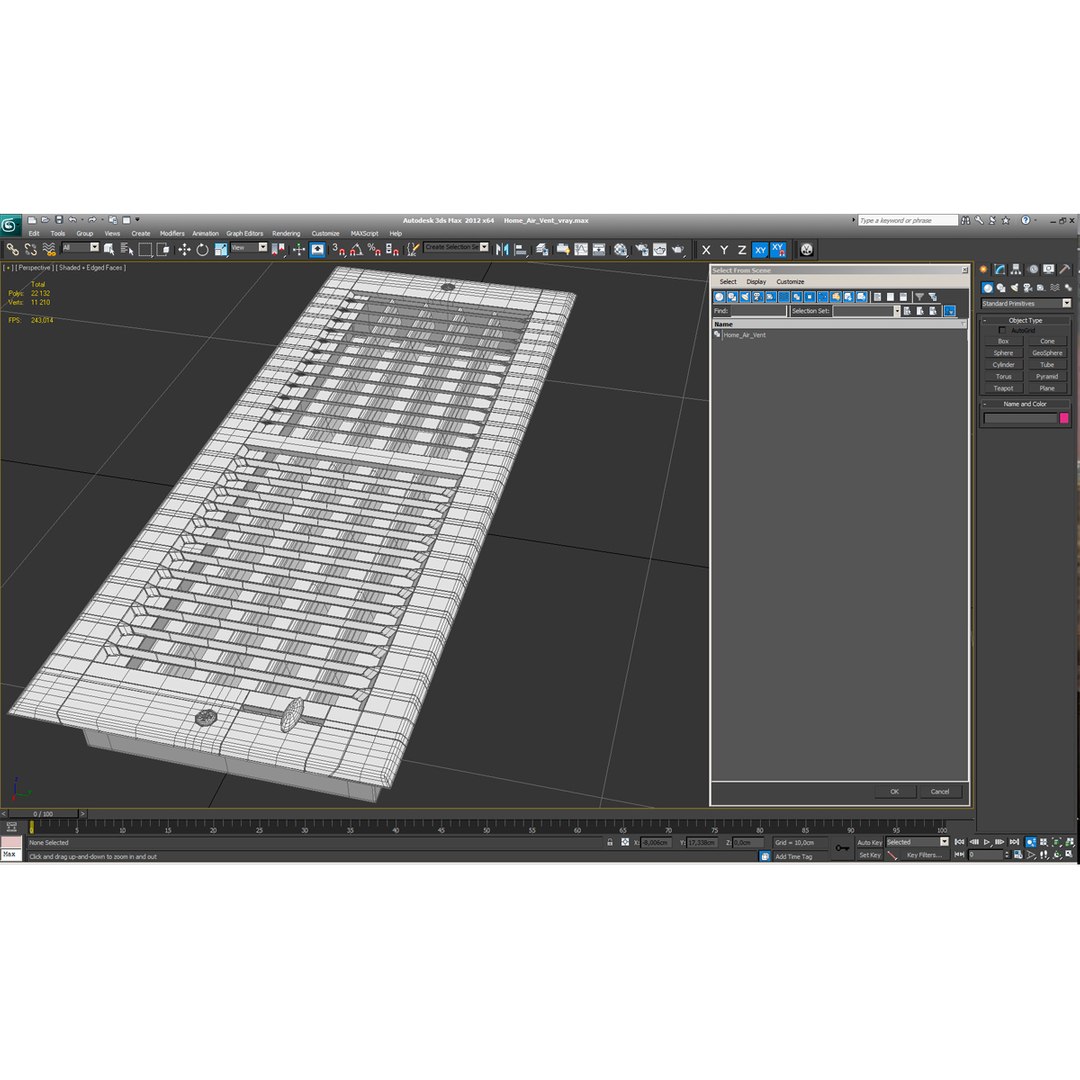Open the Rendering menu
The width and height of the screenshot is (1080, 1080).
[286, 233]
